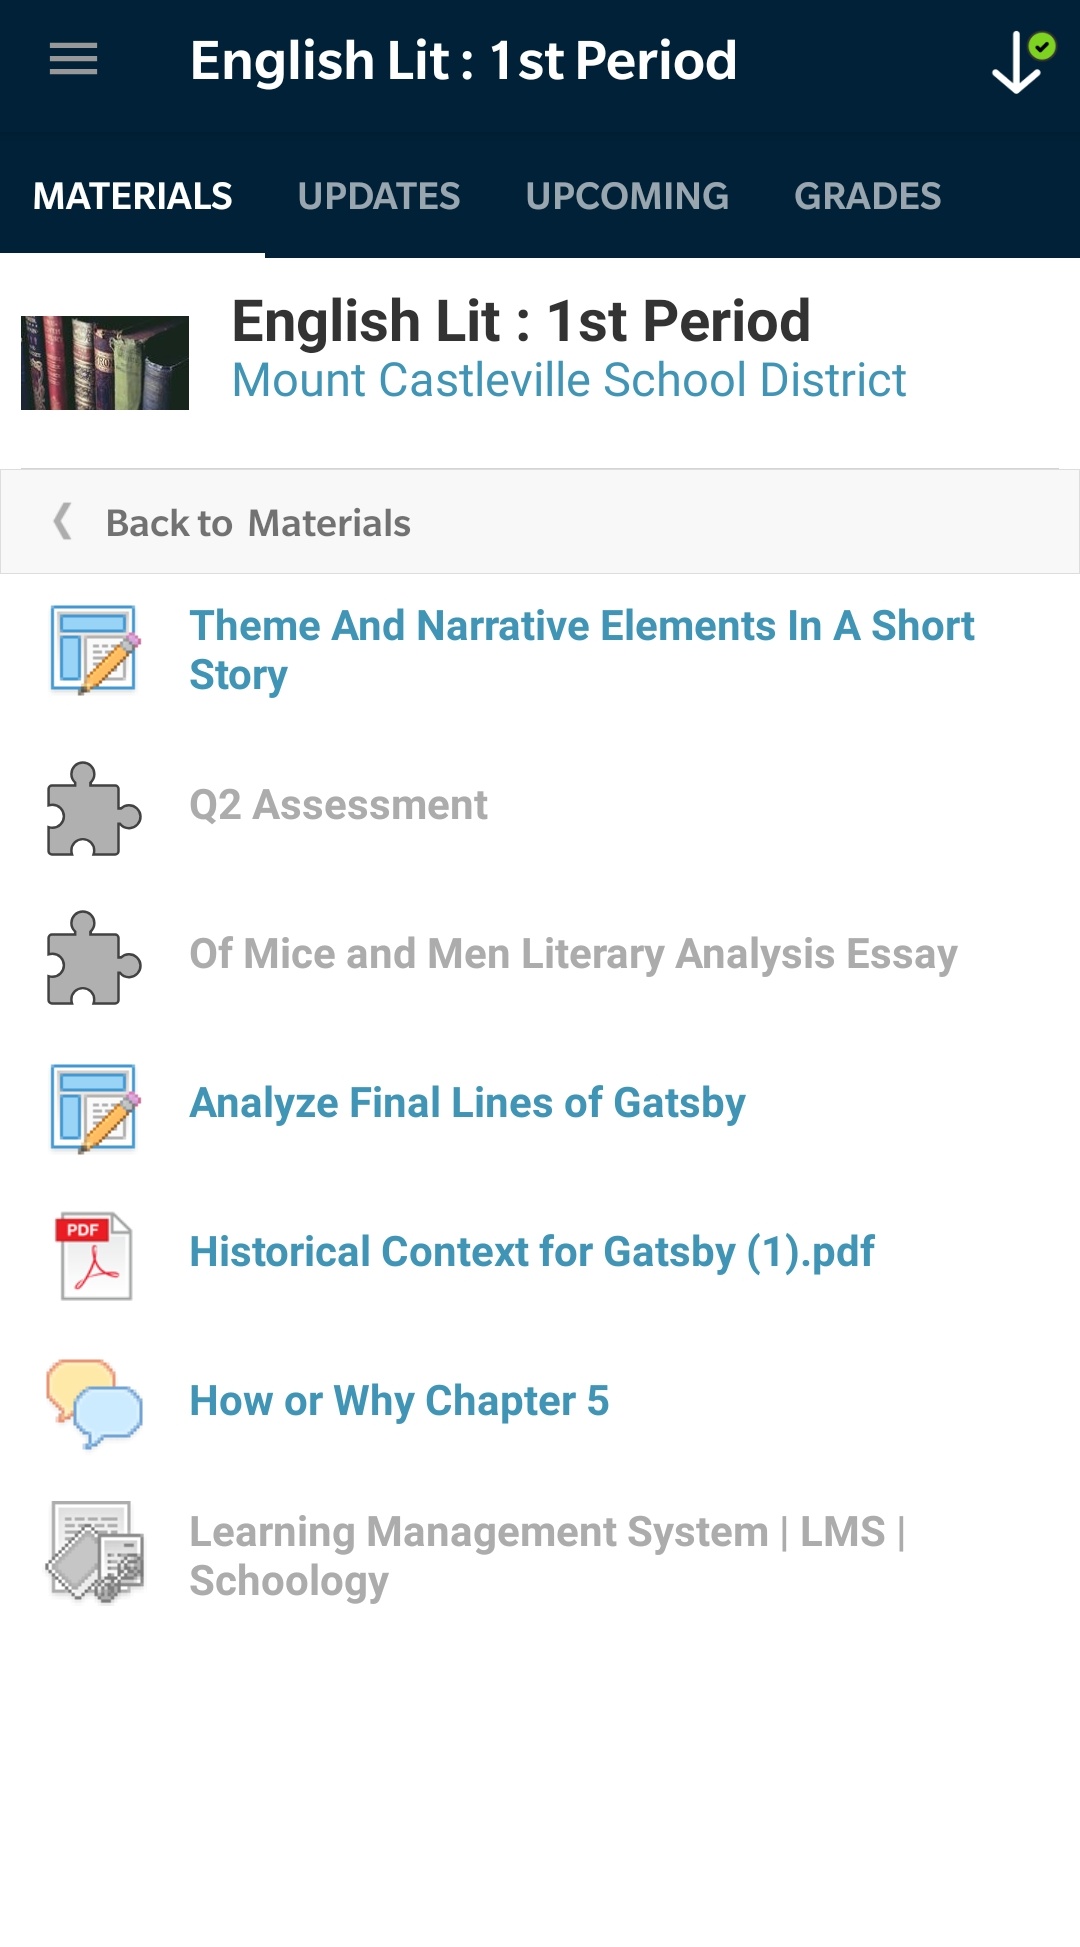This screenshot has height=1947, width=1080.
Task: Open Analyze Final Lines of Gatsby assignment
Action: click(x=467, y=1103)
